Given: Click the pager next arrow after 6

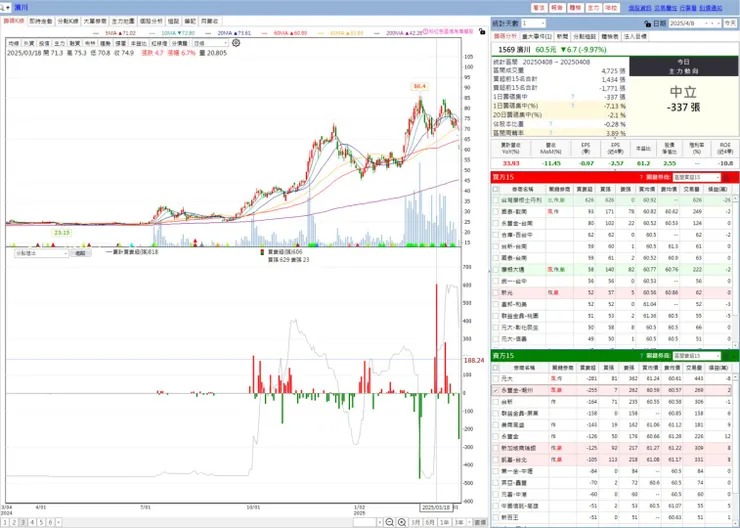Looking at the screenshot, I should click(x=59, y=522).
